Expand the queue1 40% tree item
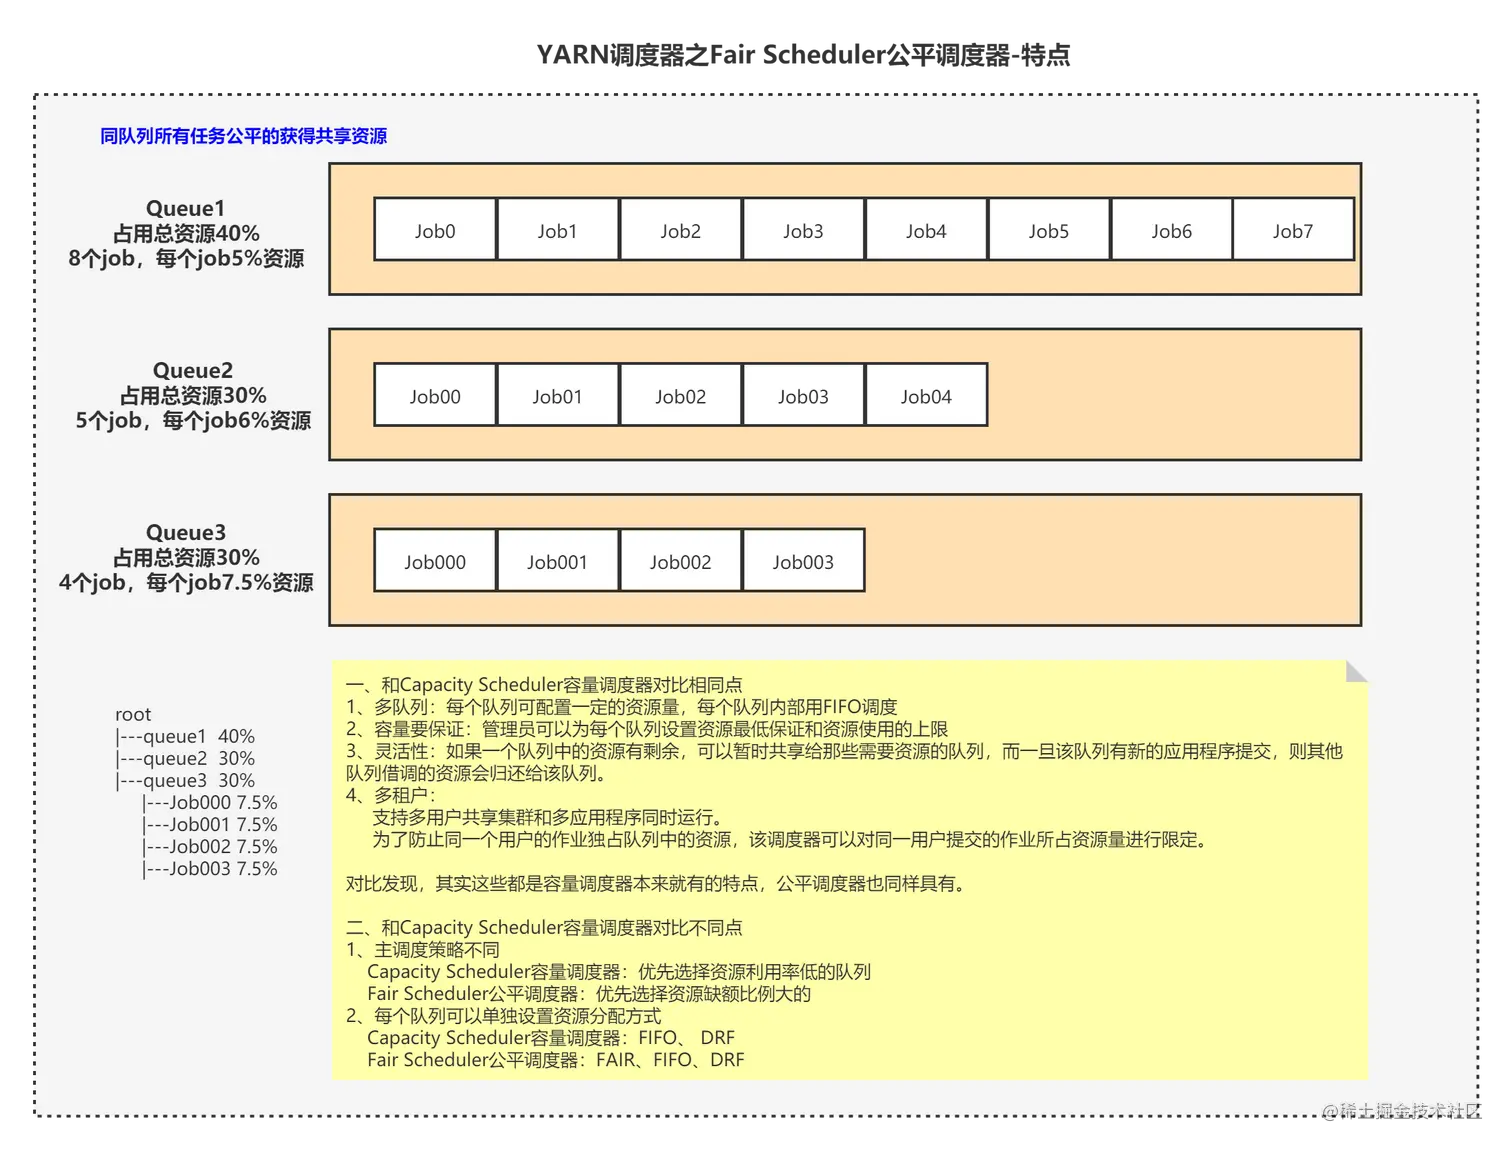The image size is (1512, 1151). [185, 735]
